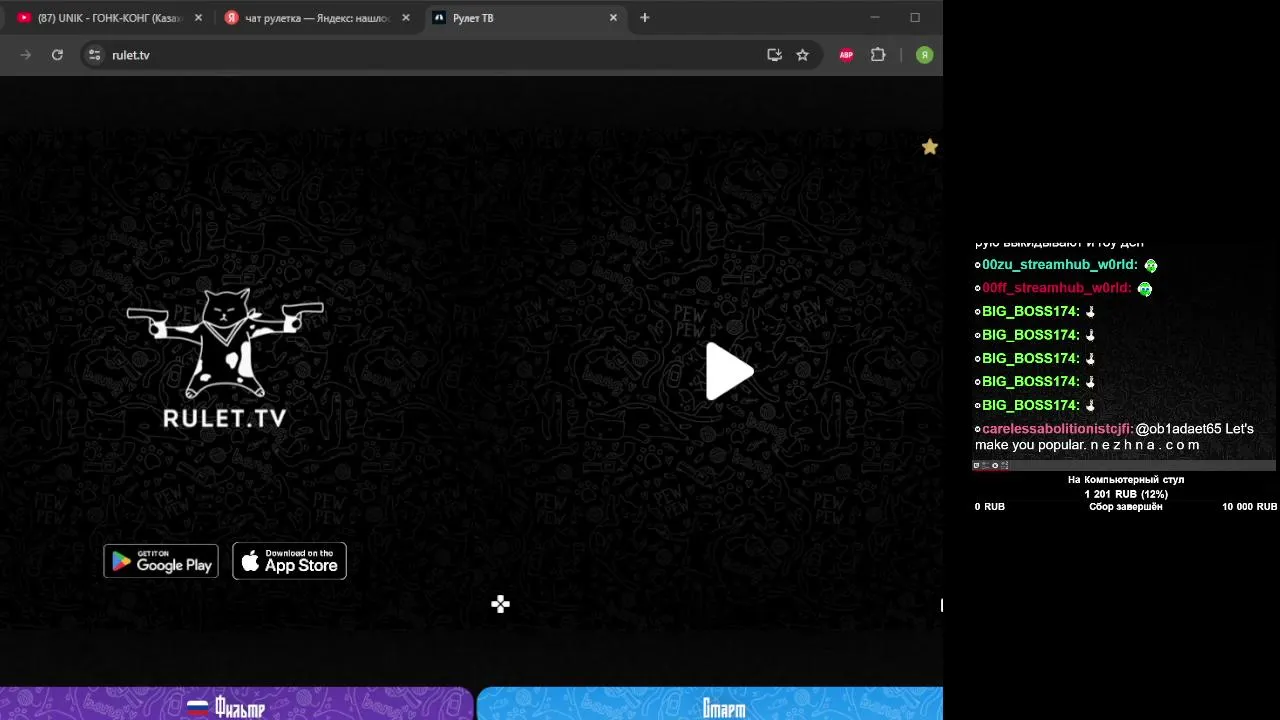Close the Рулет ТВ tab
This screenshot has height=720, width=1280.
point(614,18)
